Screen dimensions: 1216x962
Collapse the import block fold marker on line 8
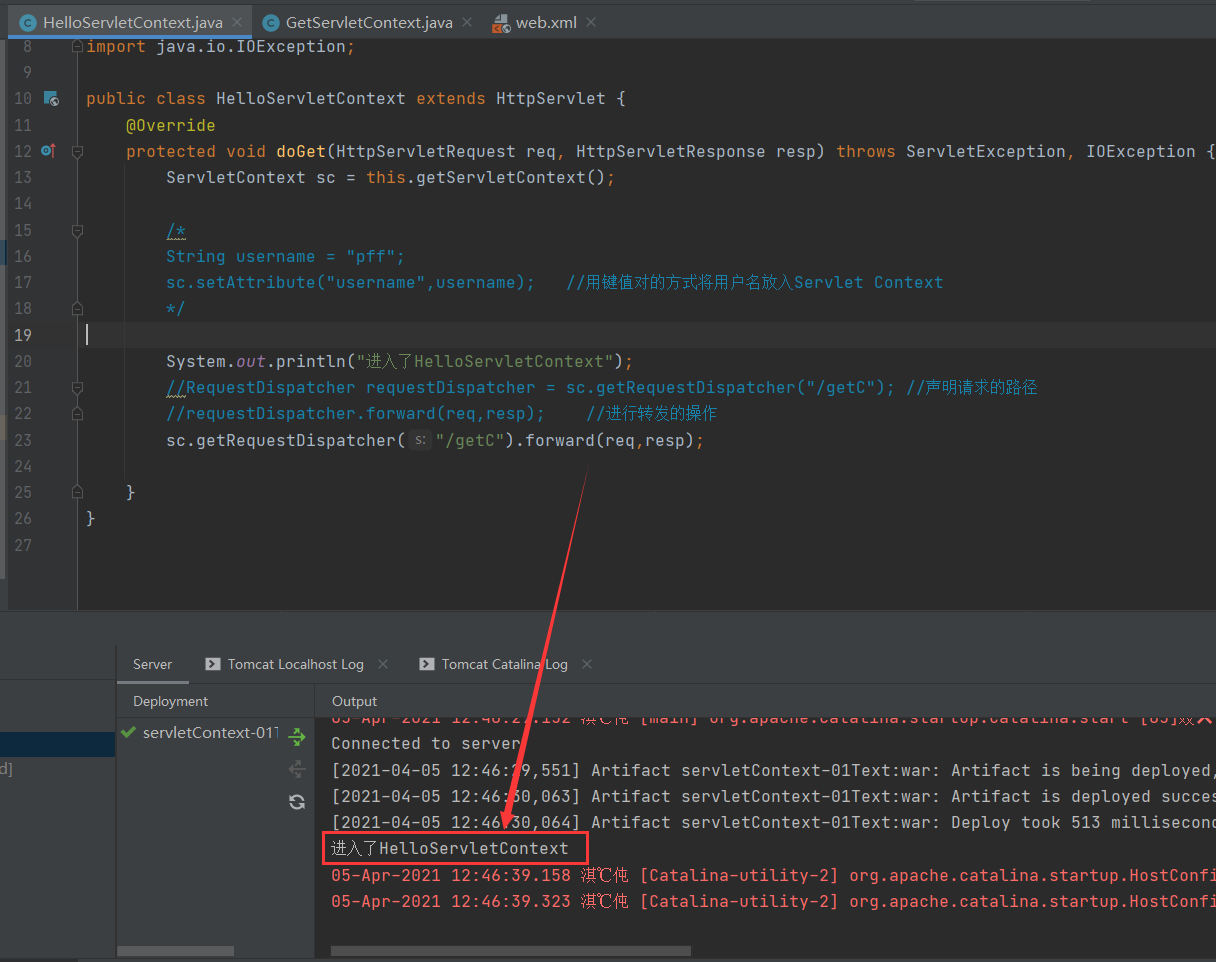[77, 47]
